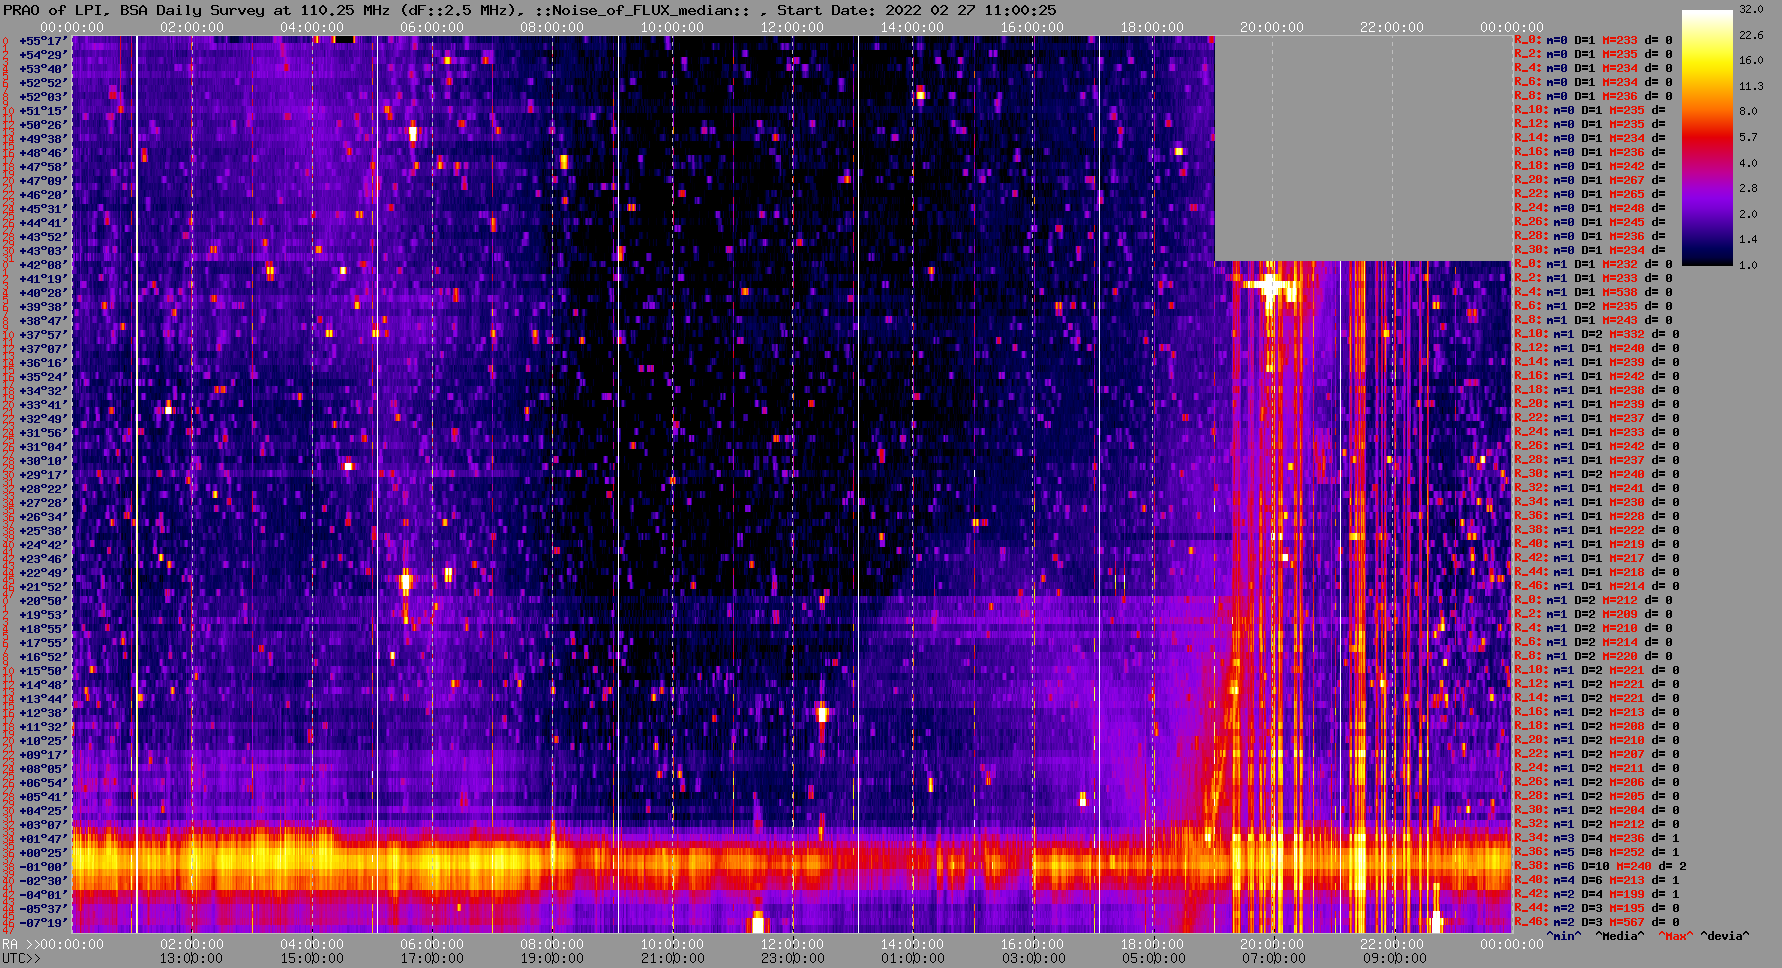Click the '^Media^' legend label

point(1619,936)
